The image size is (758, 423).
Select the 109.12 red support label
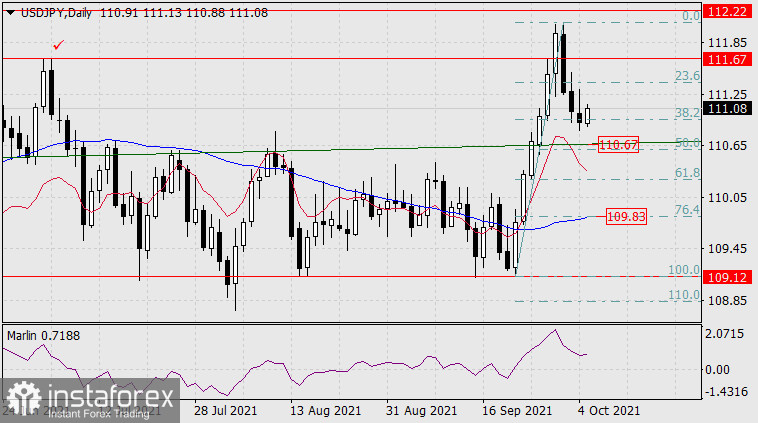pyautogui.click(x=727, y=277)
